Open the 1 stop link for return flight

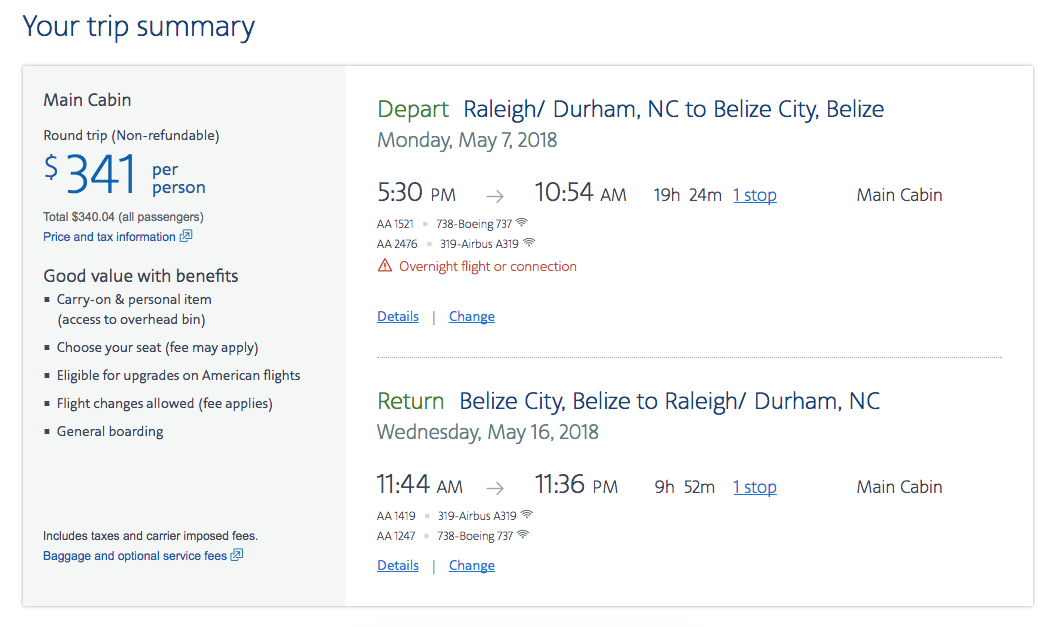(754, 487)
